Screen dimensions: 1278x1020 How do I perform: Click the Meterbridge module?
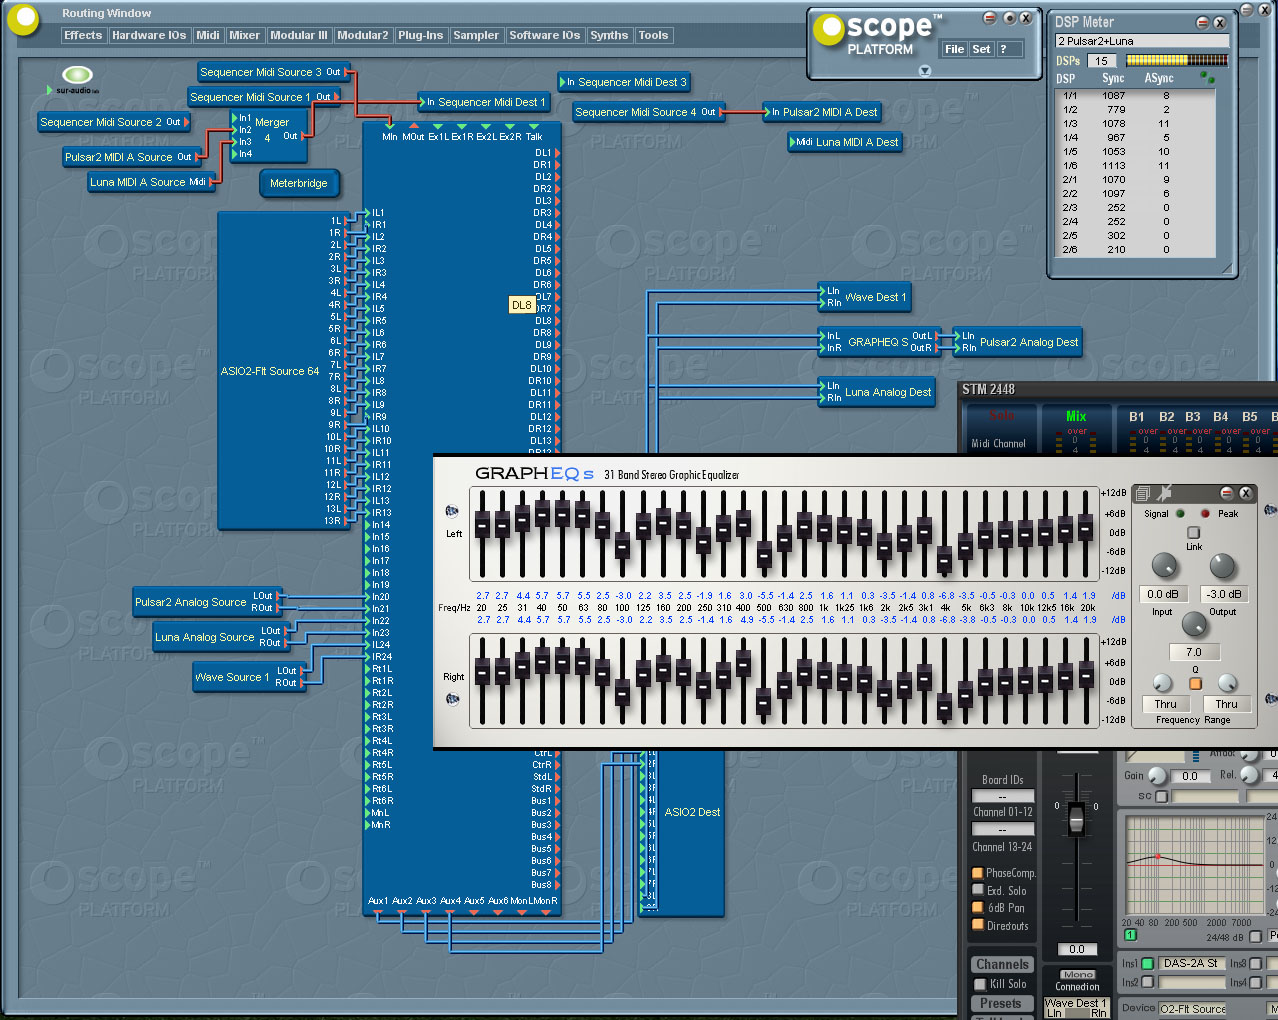point(298,183)
